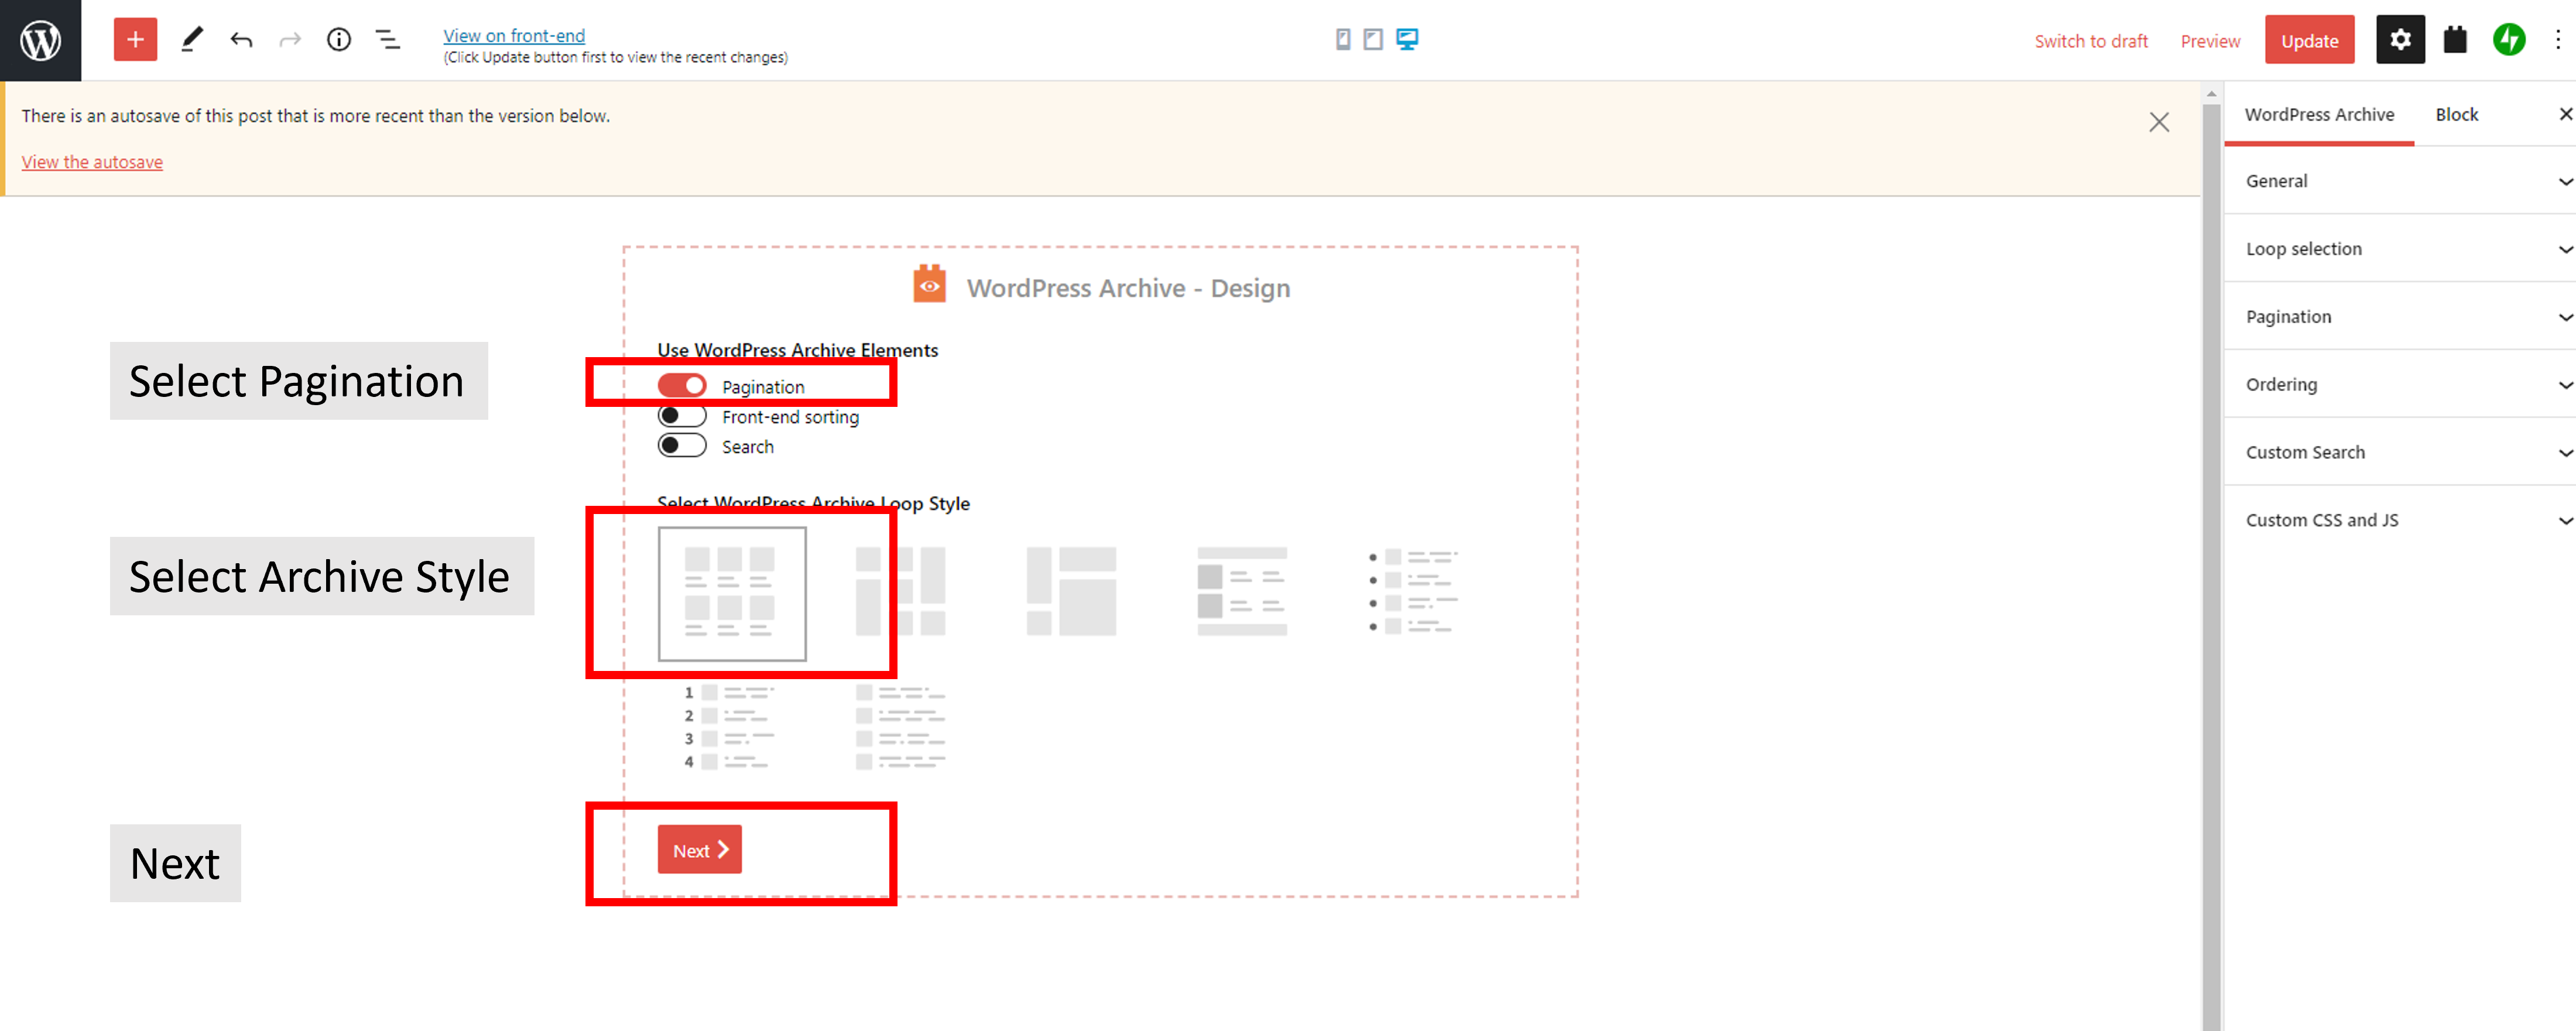Open the block list view
This screenshot has height=1031, width=2576.
point(388,40)
